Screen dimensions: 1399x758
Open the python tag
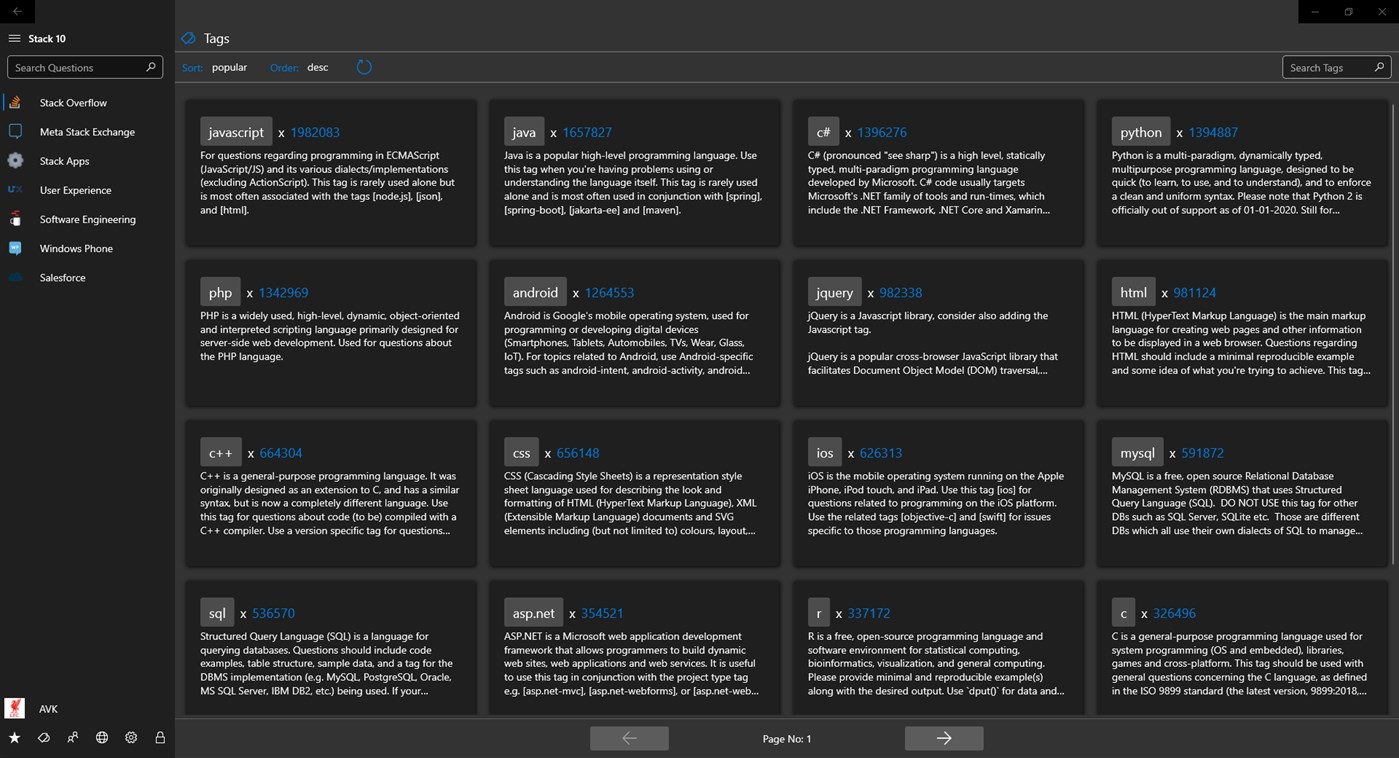click(x=1141, y=132)
